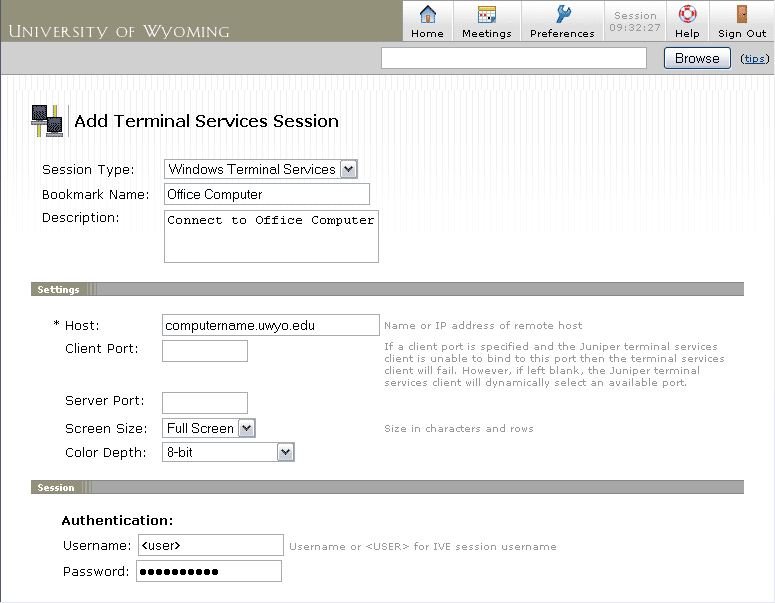The height and width of the screenshot is (603, 775).
Task: Click the Terminal Services computers icon
Action: click(x=47, y=121)
